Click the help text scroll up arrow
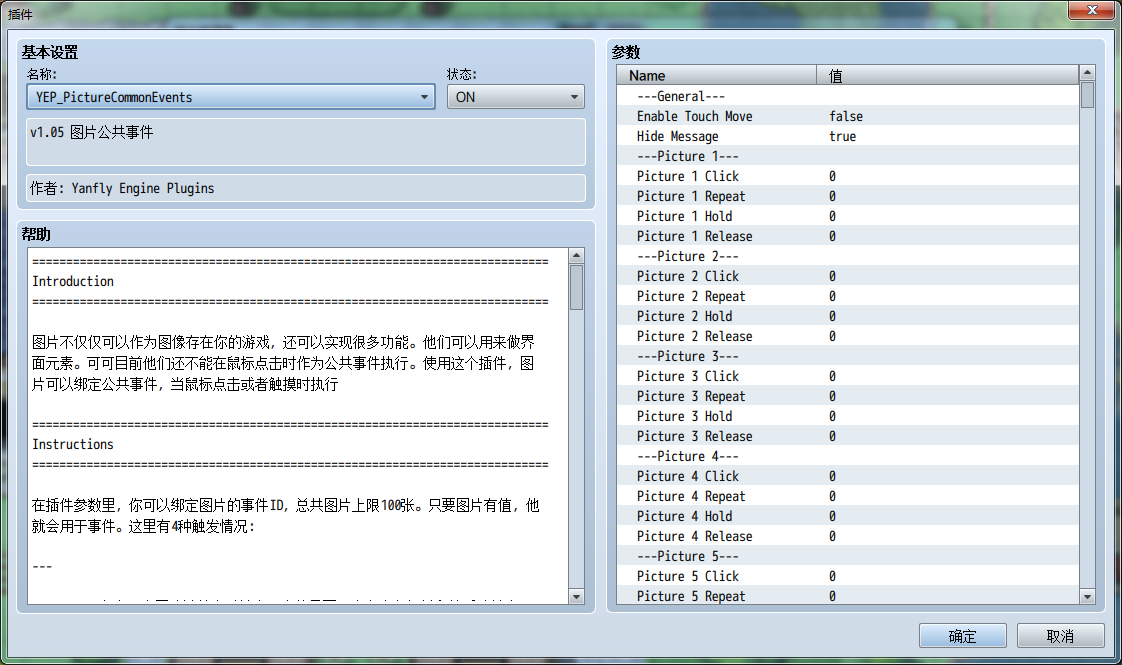 [x=577, y=256]
